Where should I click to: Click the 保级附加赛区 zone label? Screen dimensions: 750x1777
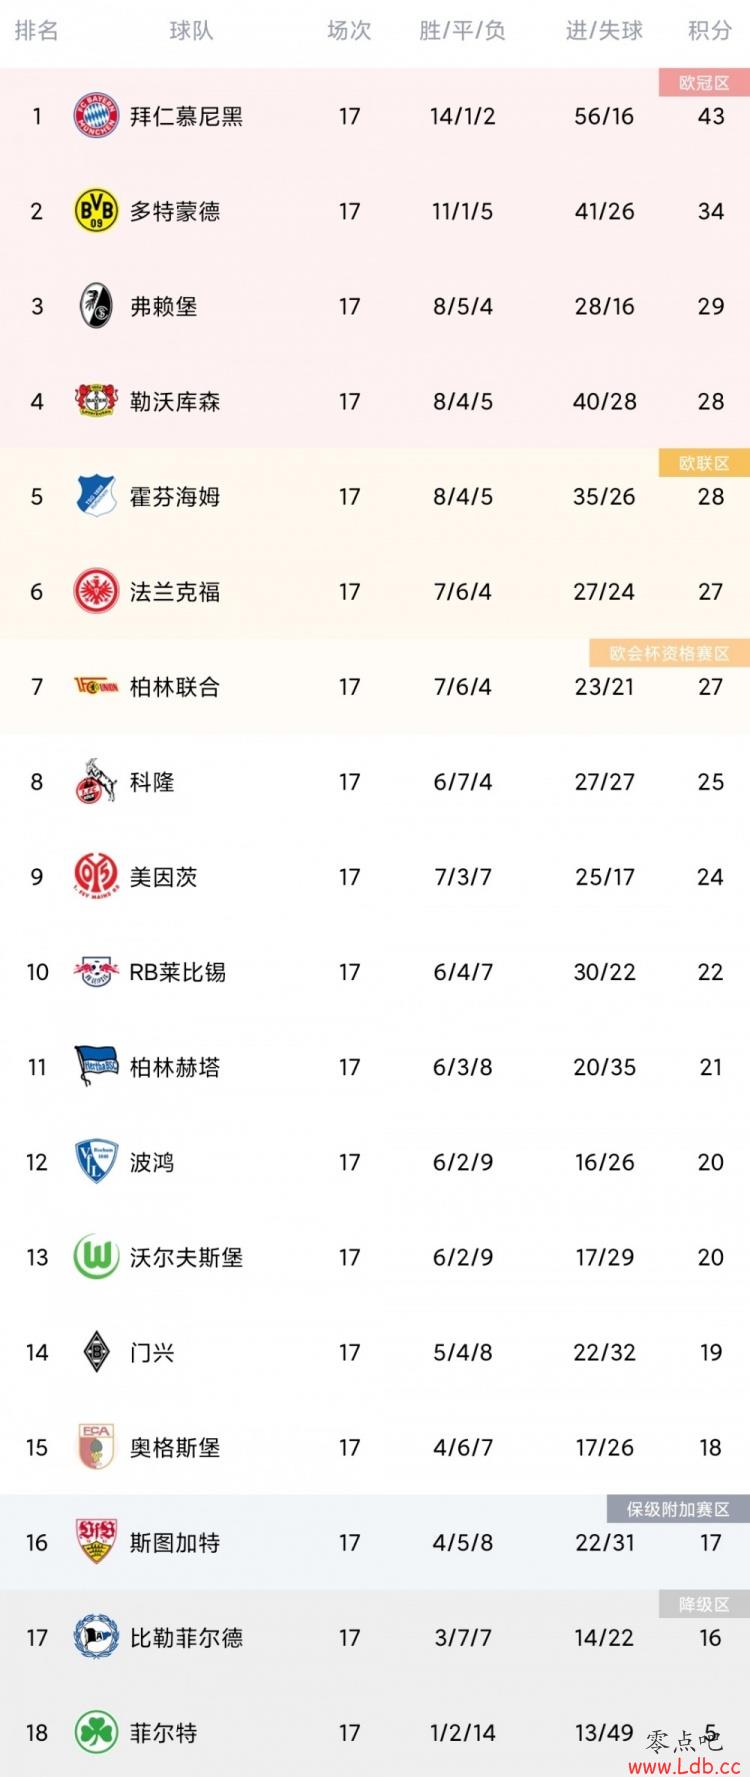click(x=678, y=1509)
